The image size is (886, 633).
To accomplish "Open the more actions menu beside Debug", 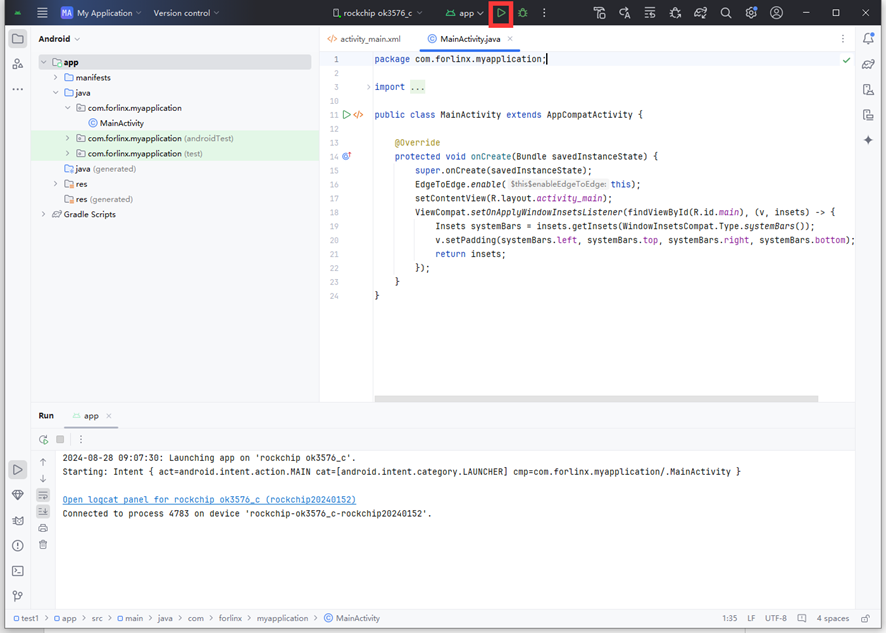I will pos(544,13).
